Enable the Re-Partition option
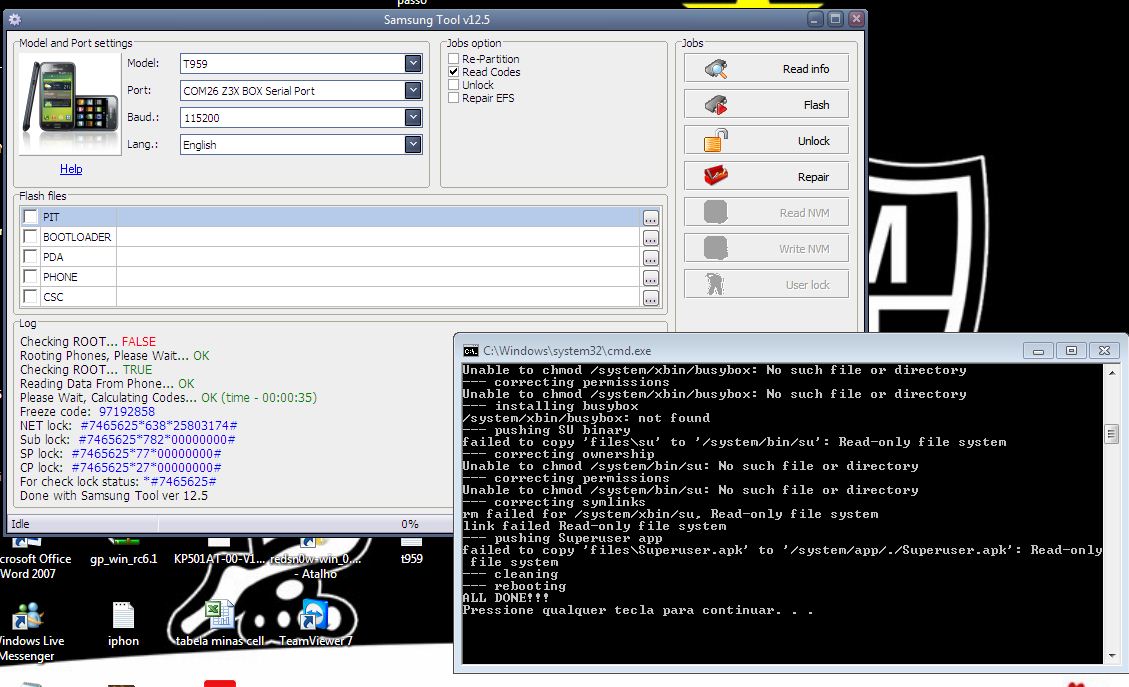Viewport: 1129px width, 687px height. (x=454, y=58)
